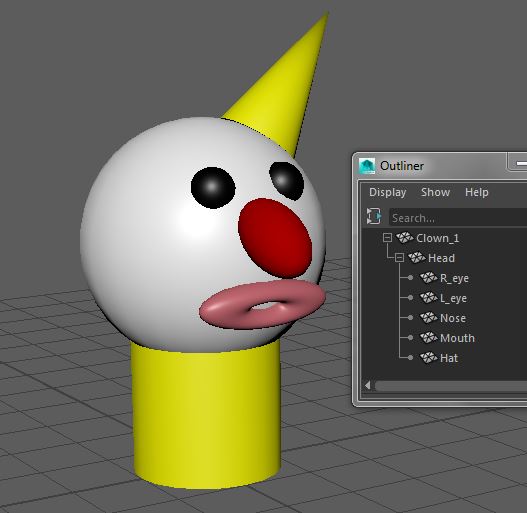Click the Mouth mesh icon
This screenshot has width=527, height=513.
point(429,338)
